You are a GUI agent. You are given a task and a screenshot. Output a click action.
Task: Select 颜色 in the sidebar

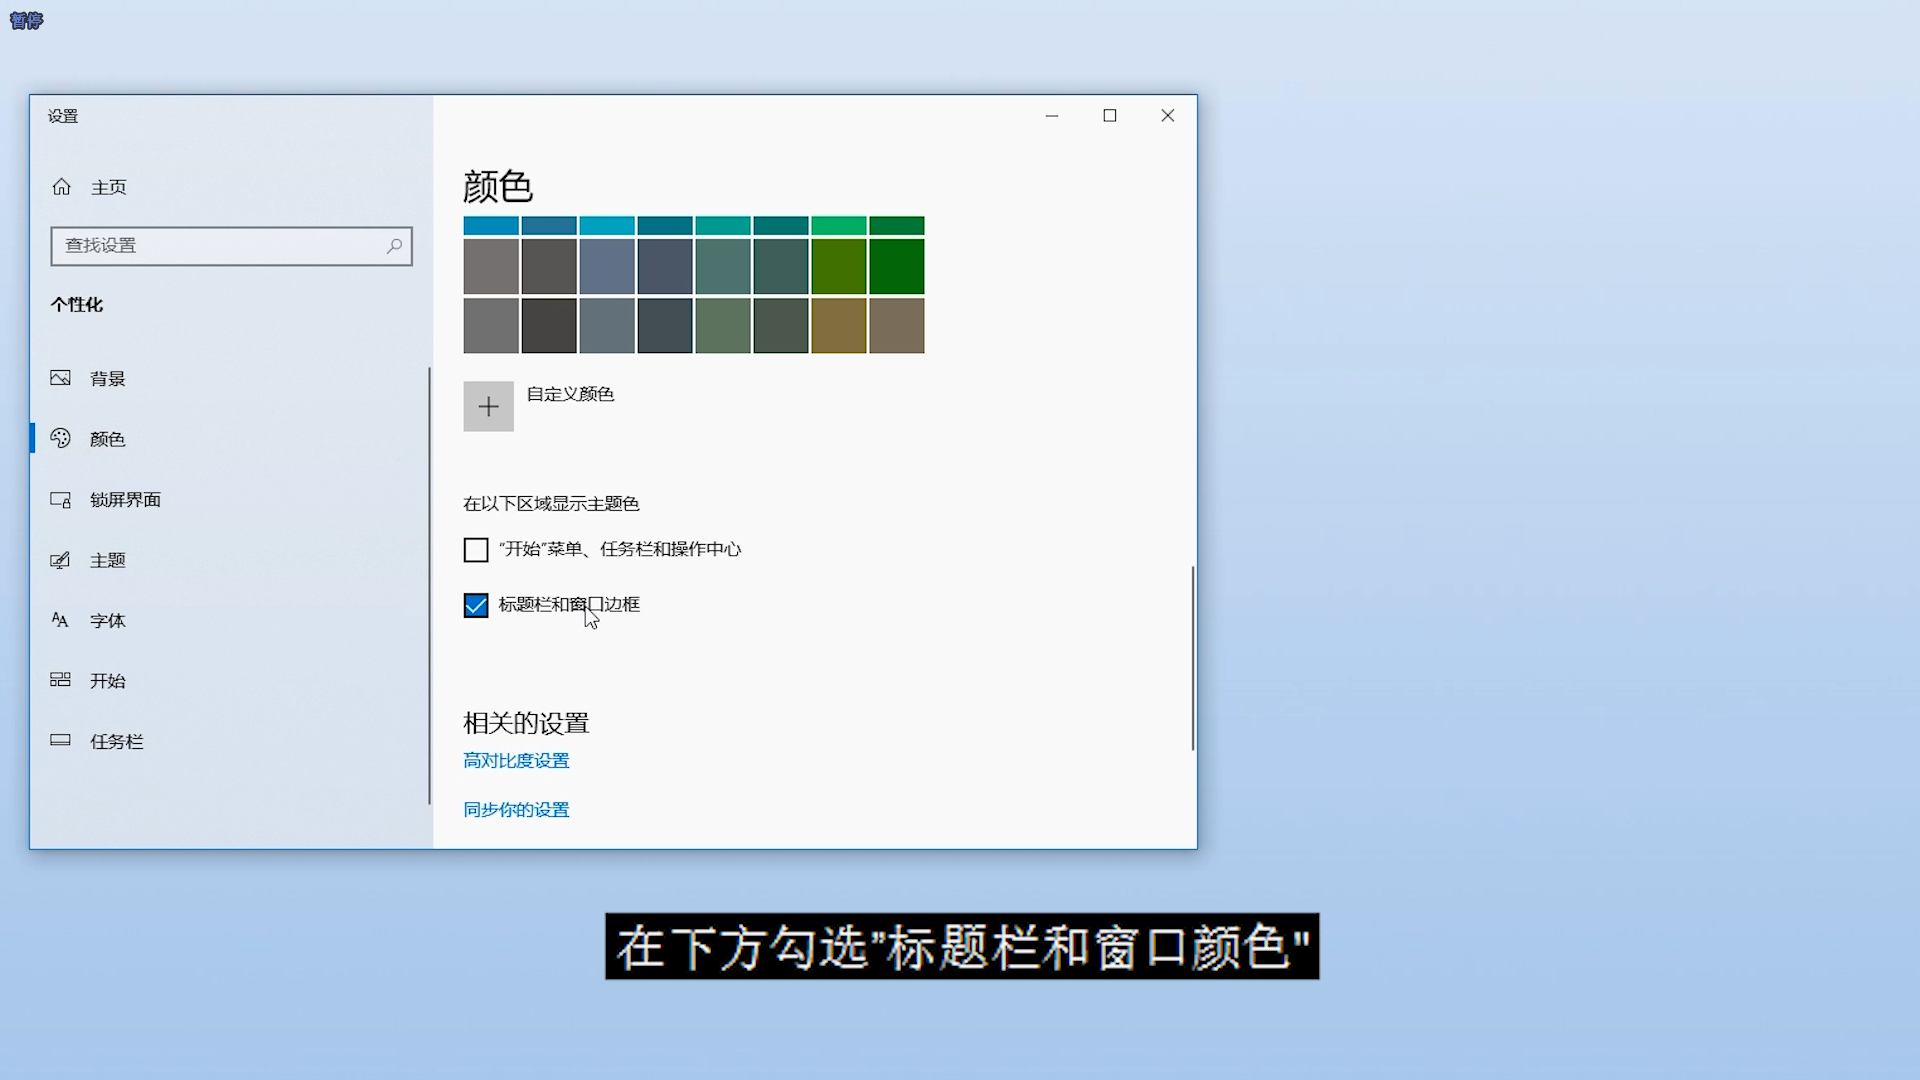[x=231, y=439]
